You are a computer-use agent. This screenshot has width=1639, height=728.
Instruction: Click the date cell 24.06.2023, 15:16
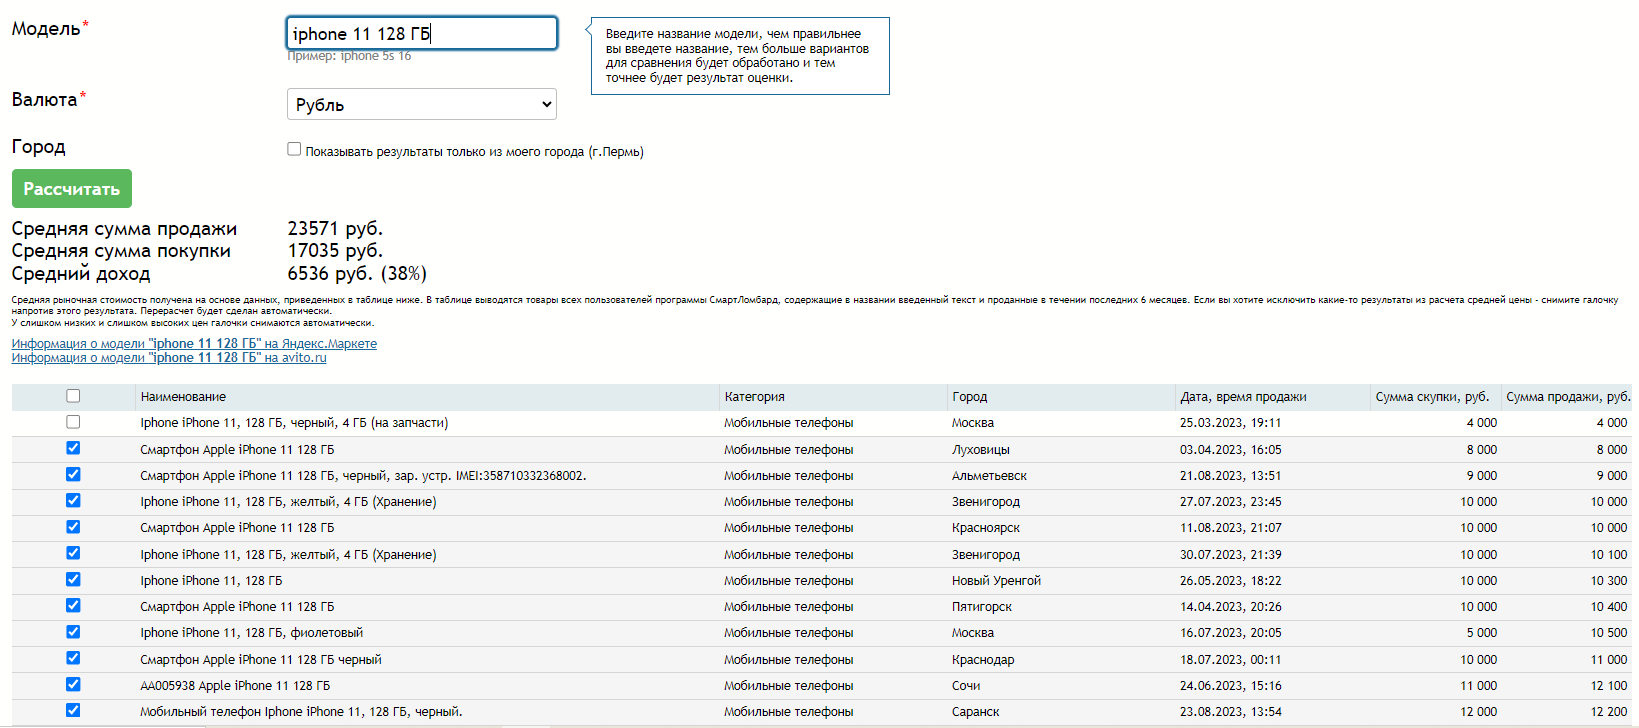[1230, 686]
